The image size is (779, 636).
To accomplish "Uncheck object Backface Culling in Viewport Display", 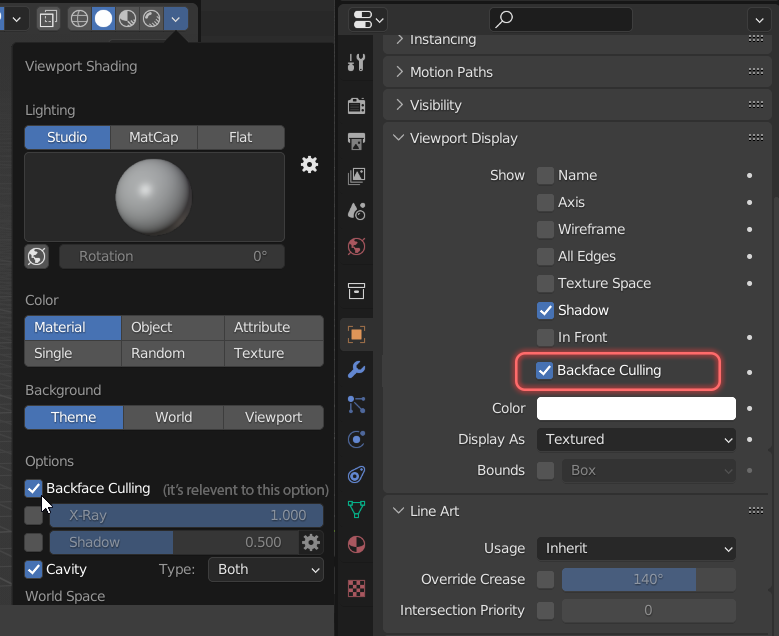I will tap(544, 370).
